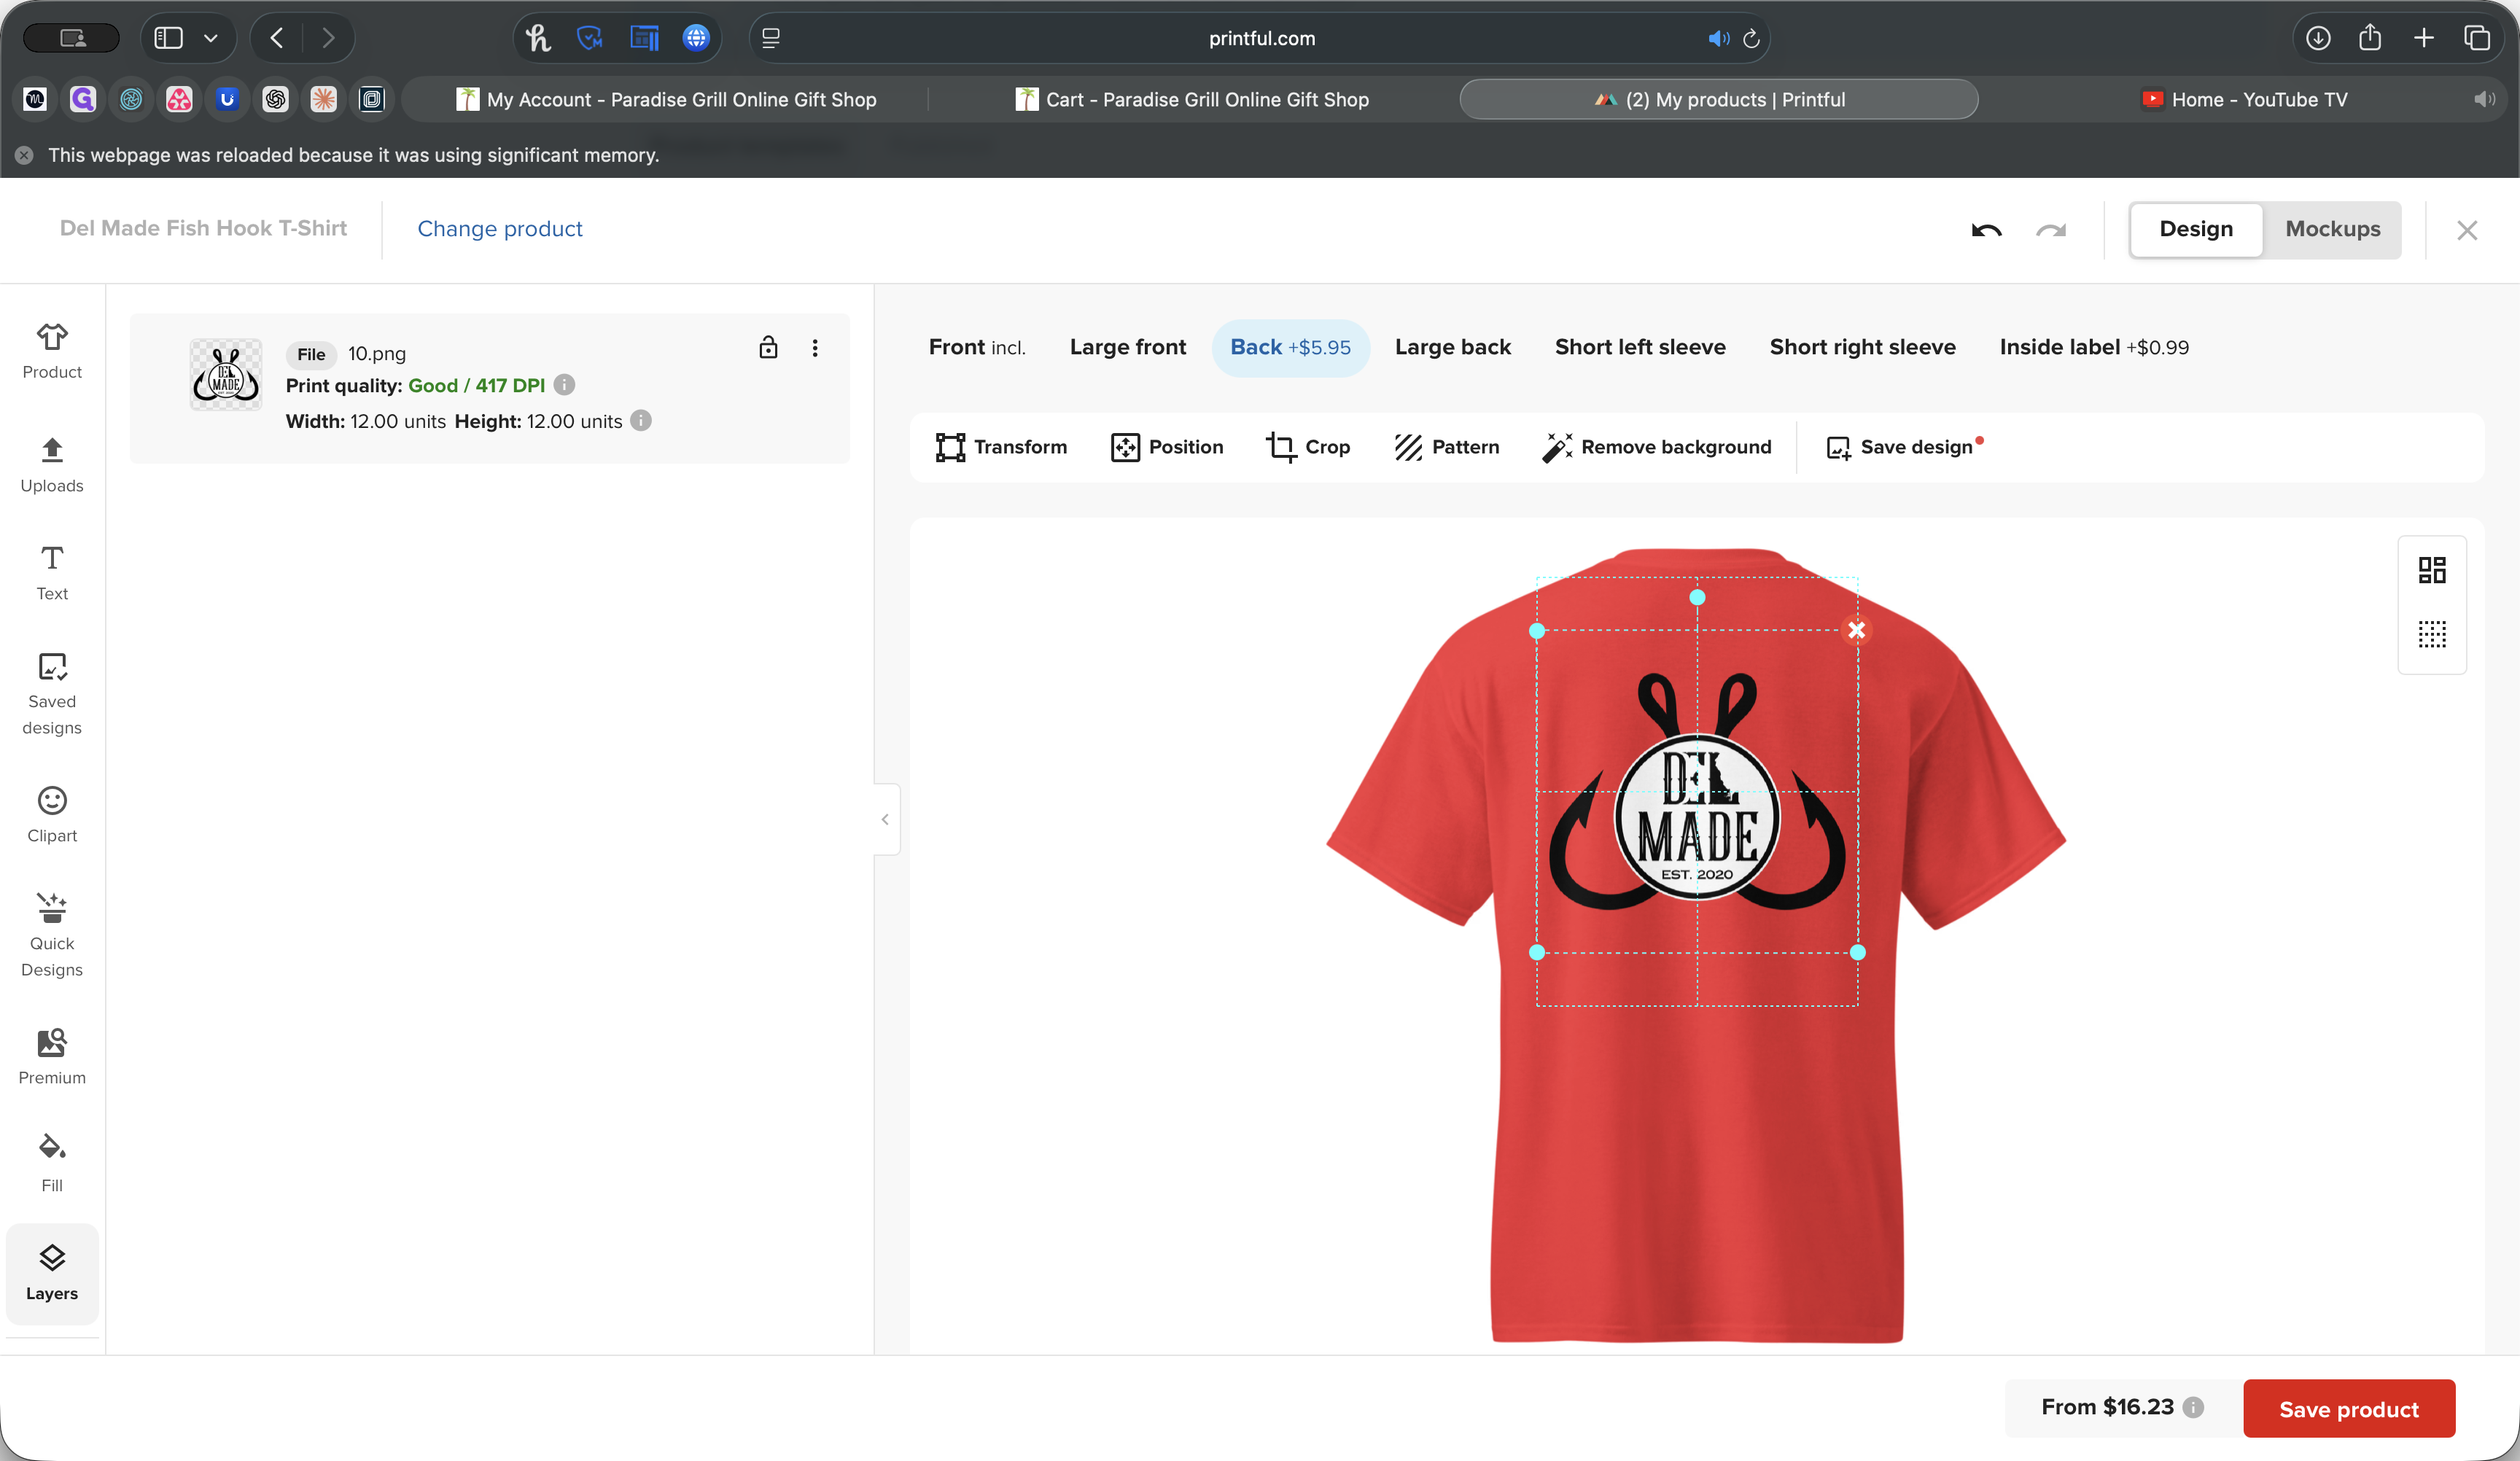Switch to the Mockups view toggle
Image resolution: width=2520 pixels, height=1461 pixels.
[x=2332, y=229]
